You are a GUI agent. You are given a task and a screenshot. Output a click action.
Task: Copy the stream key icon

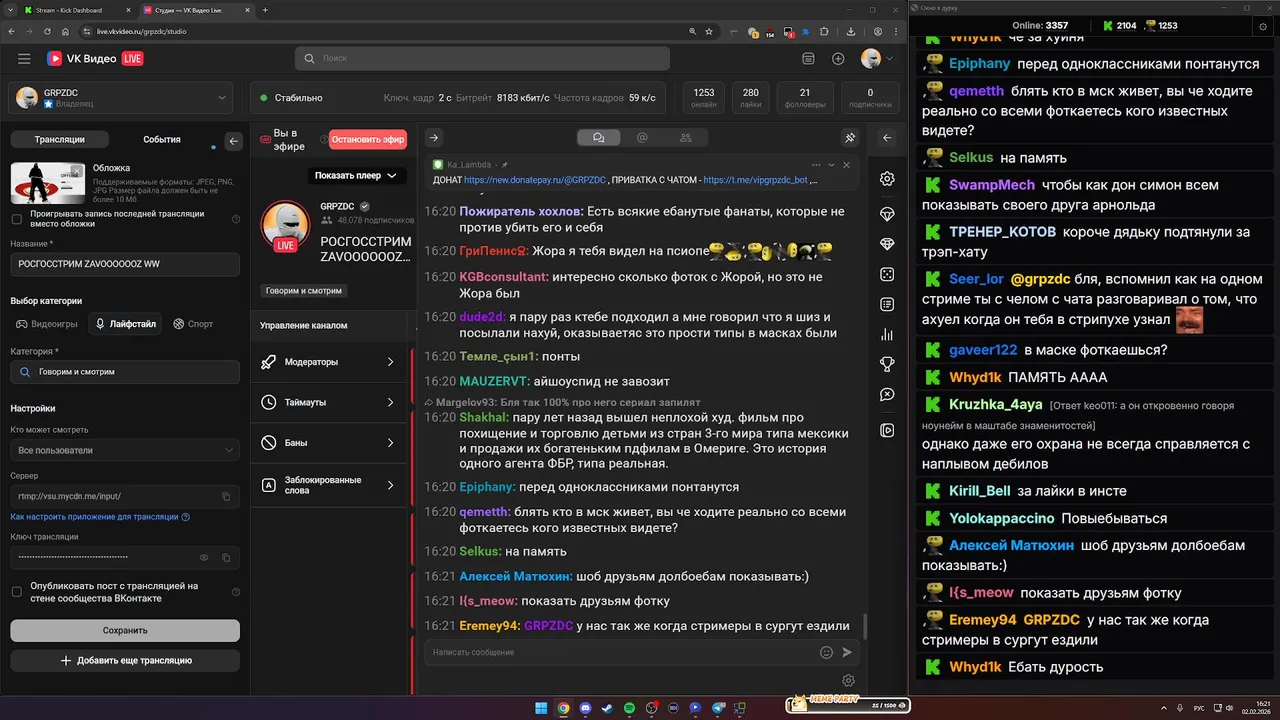(x=226, y=557)
